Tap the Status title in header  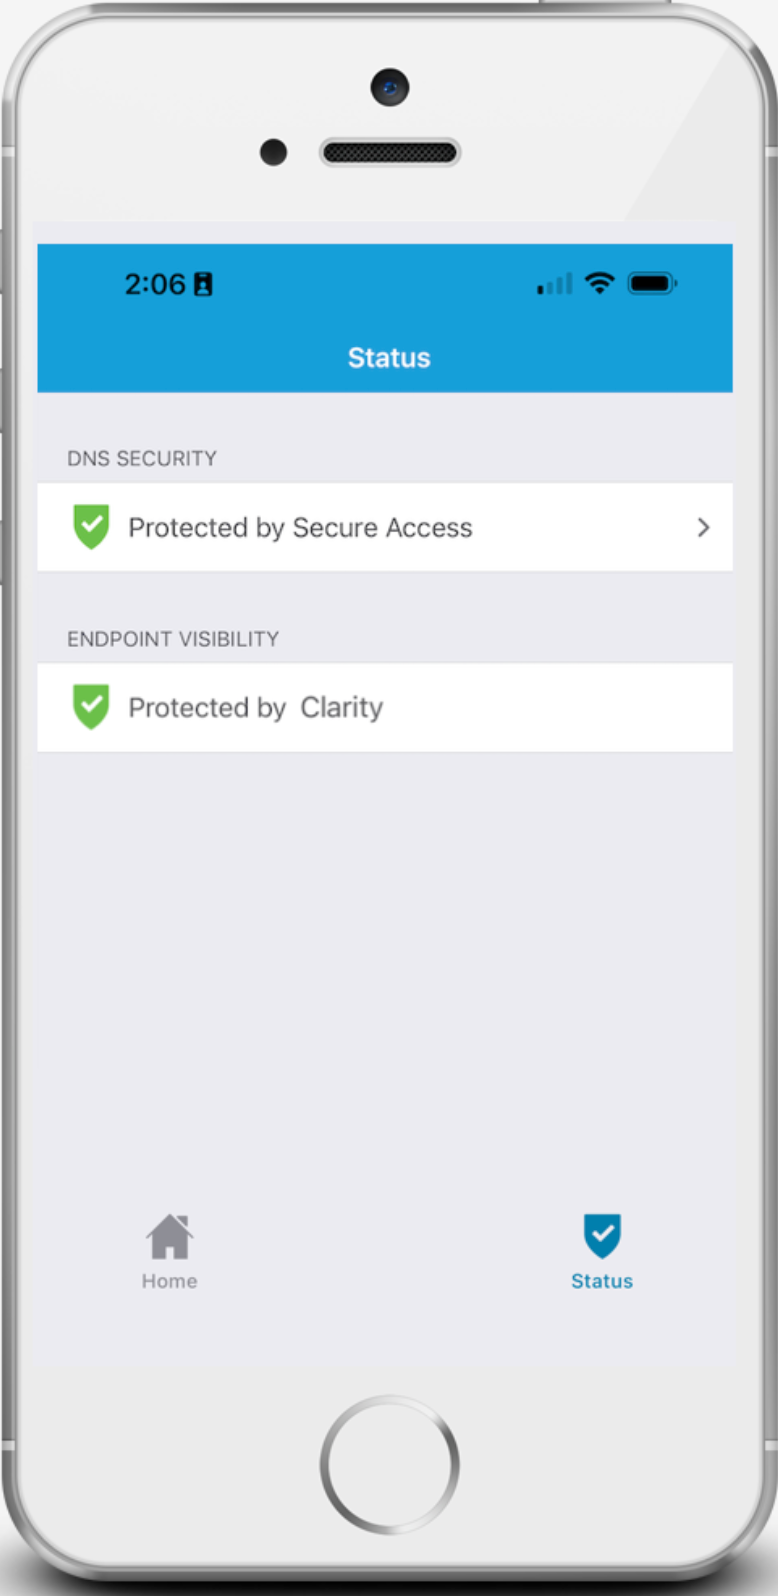pyautogui.click(x=389, y=358)
